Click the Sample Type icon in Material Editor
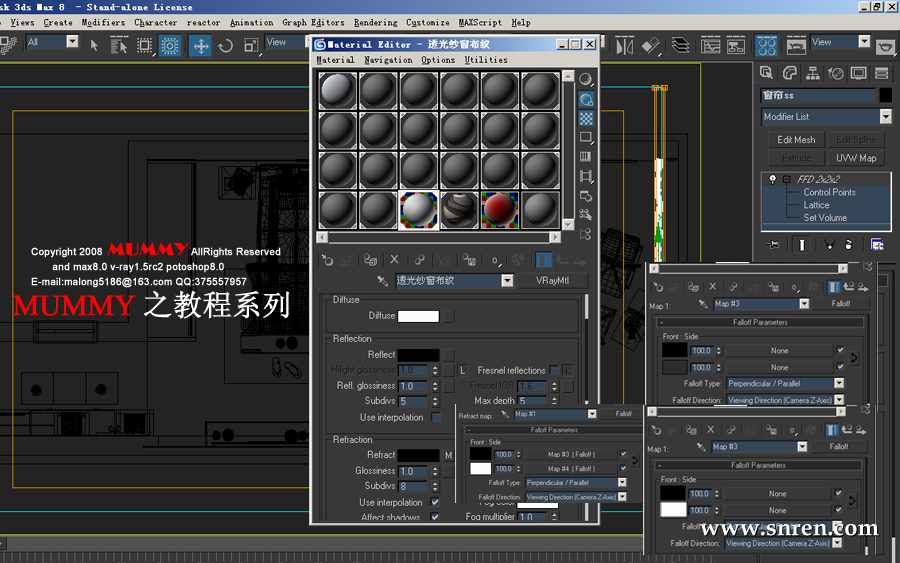Viewport: 900px width, 563px height. point(585,79)
